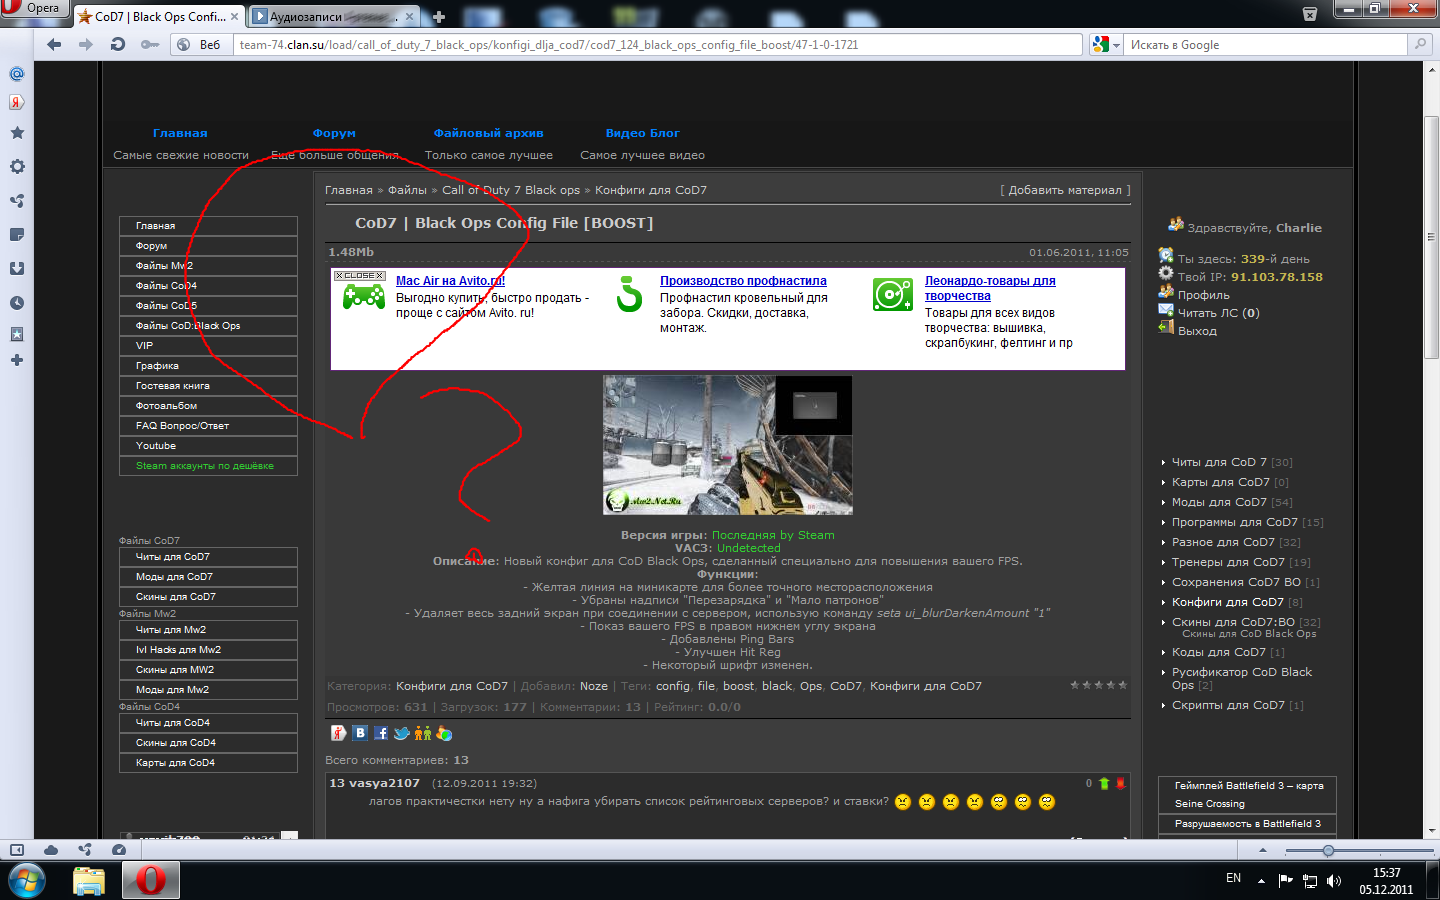Share to Twitter icon

pyautogui.click(x=402, y=733)
